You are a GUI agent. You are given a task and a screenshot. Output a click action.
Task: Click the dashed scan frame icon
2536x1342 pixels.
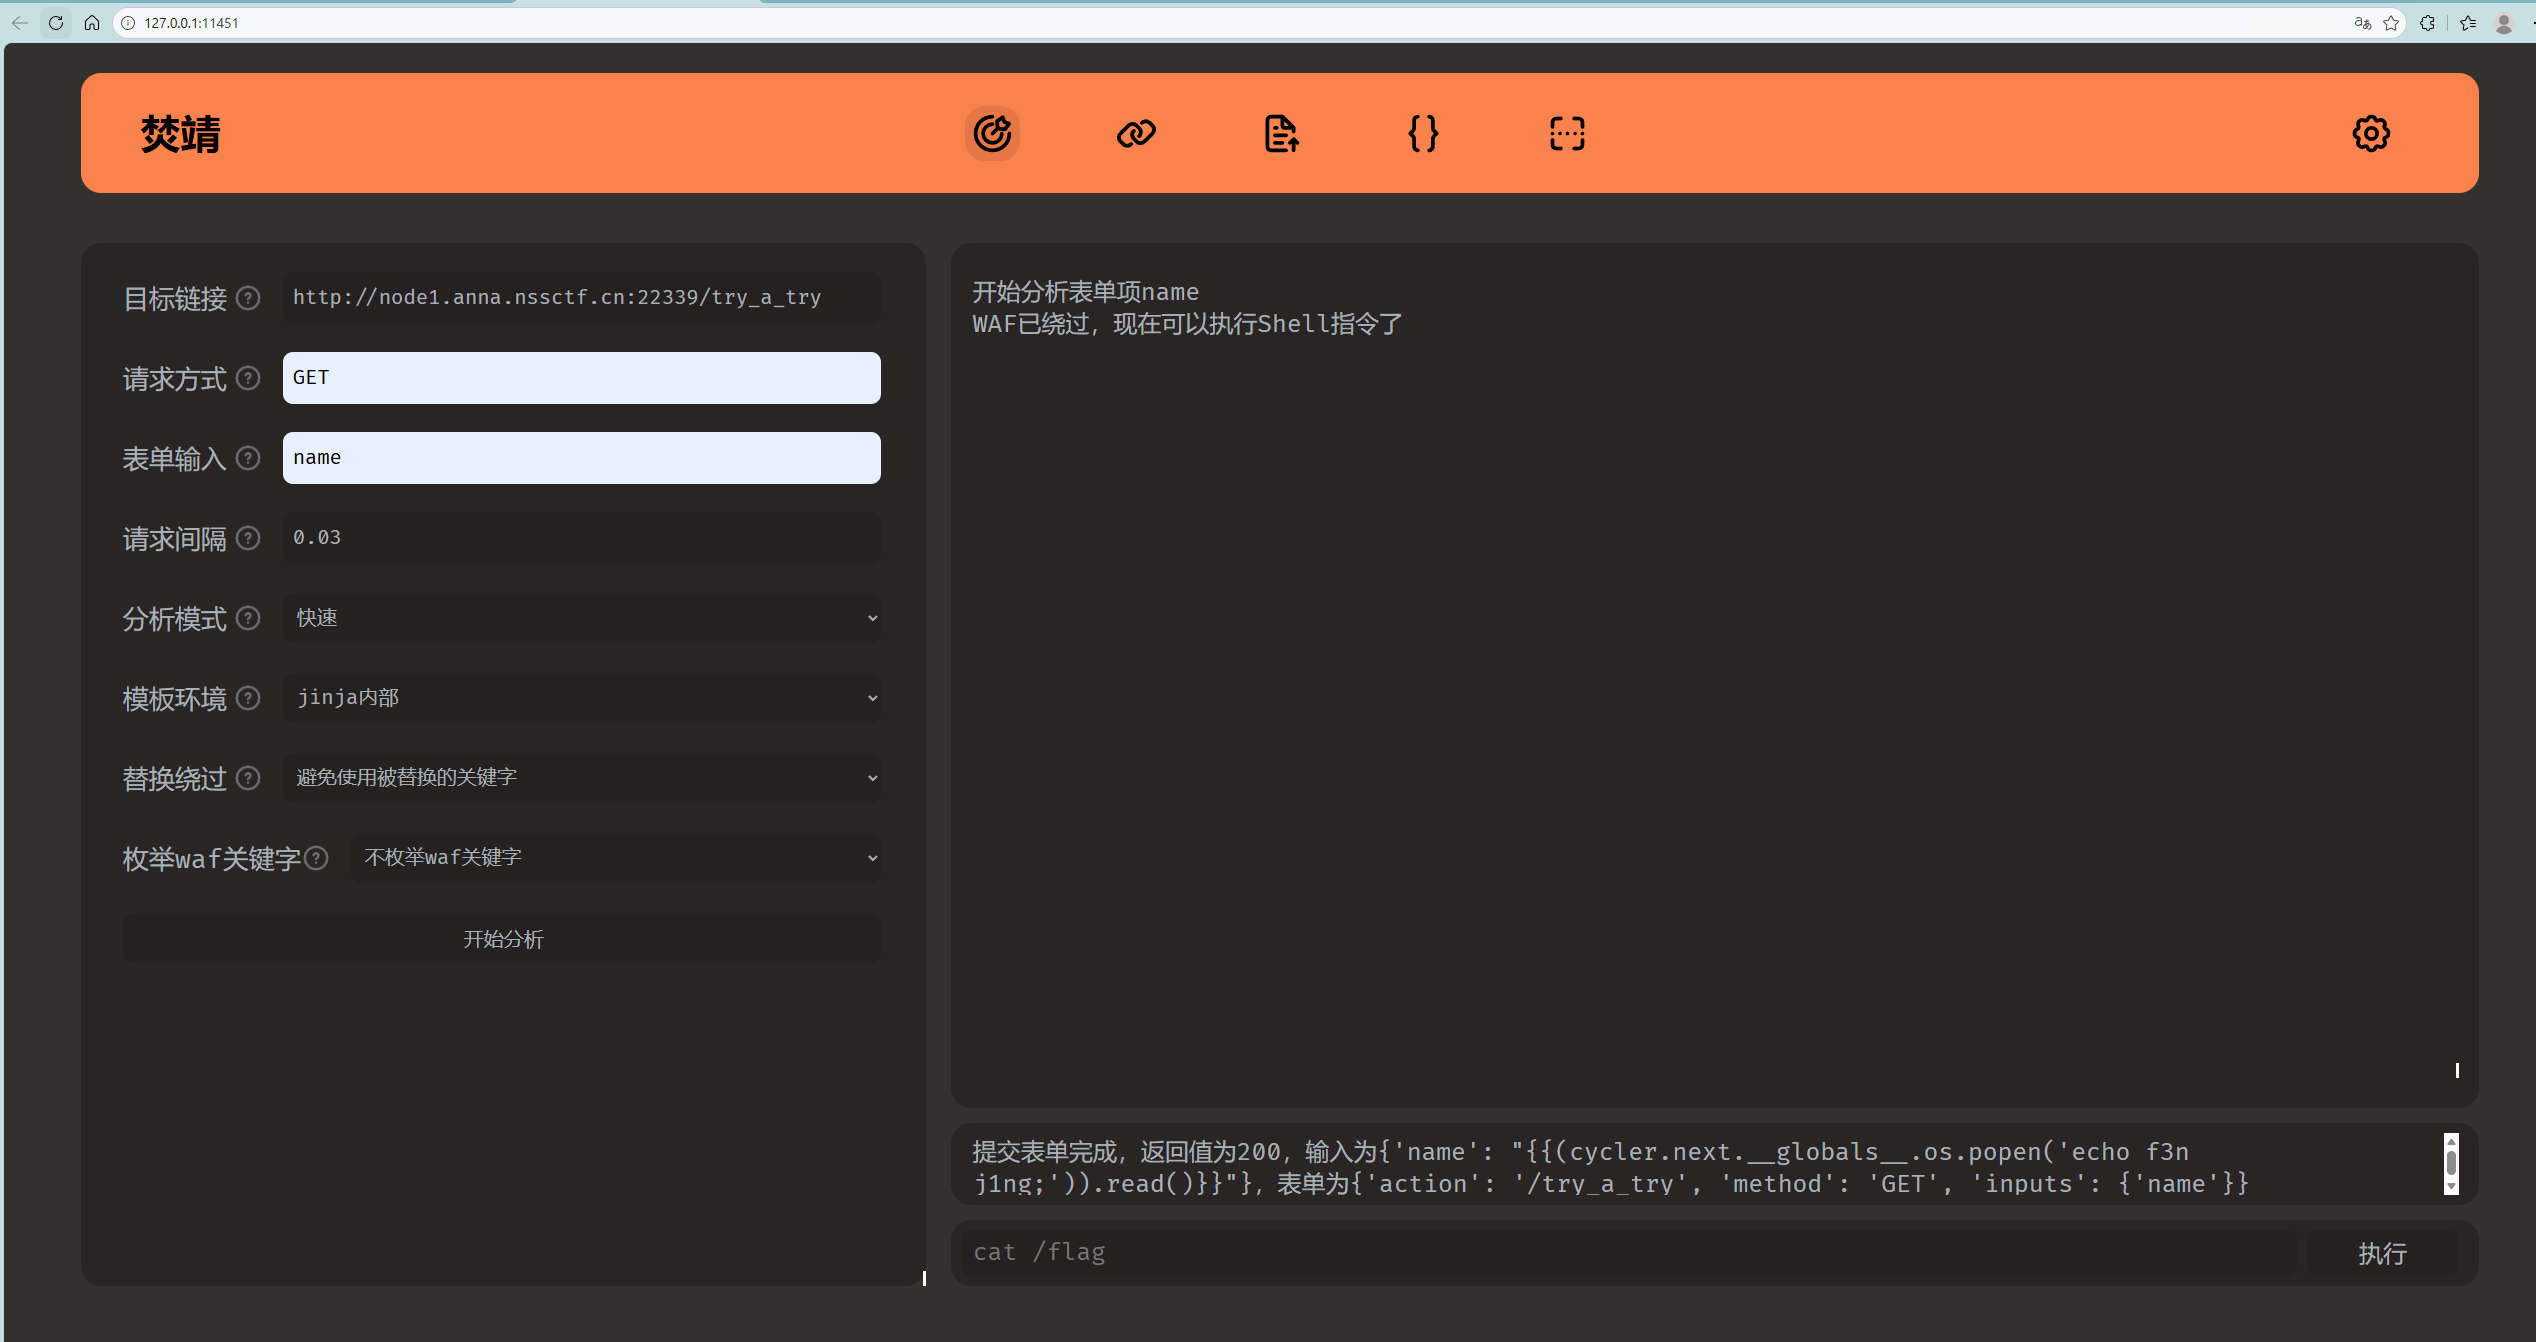pos(1567,133)
